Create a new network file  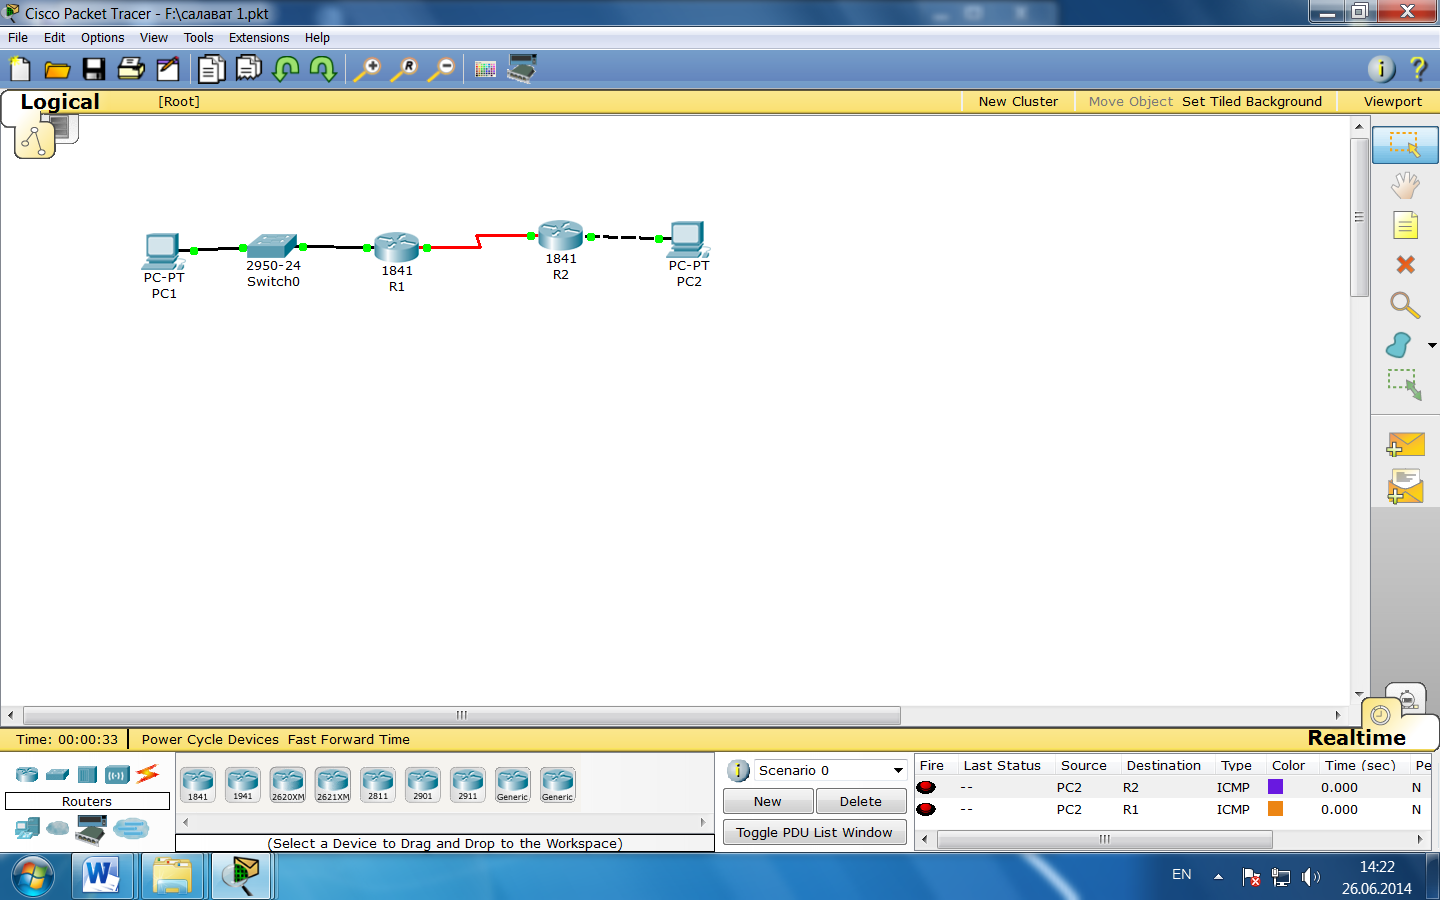20,69
